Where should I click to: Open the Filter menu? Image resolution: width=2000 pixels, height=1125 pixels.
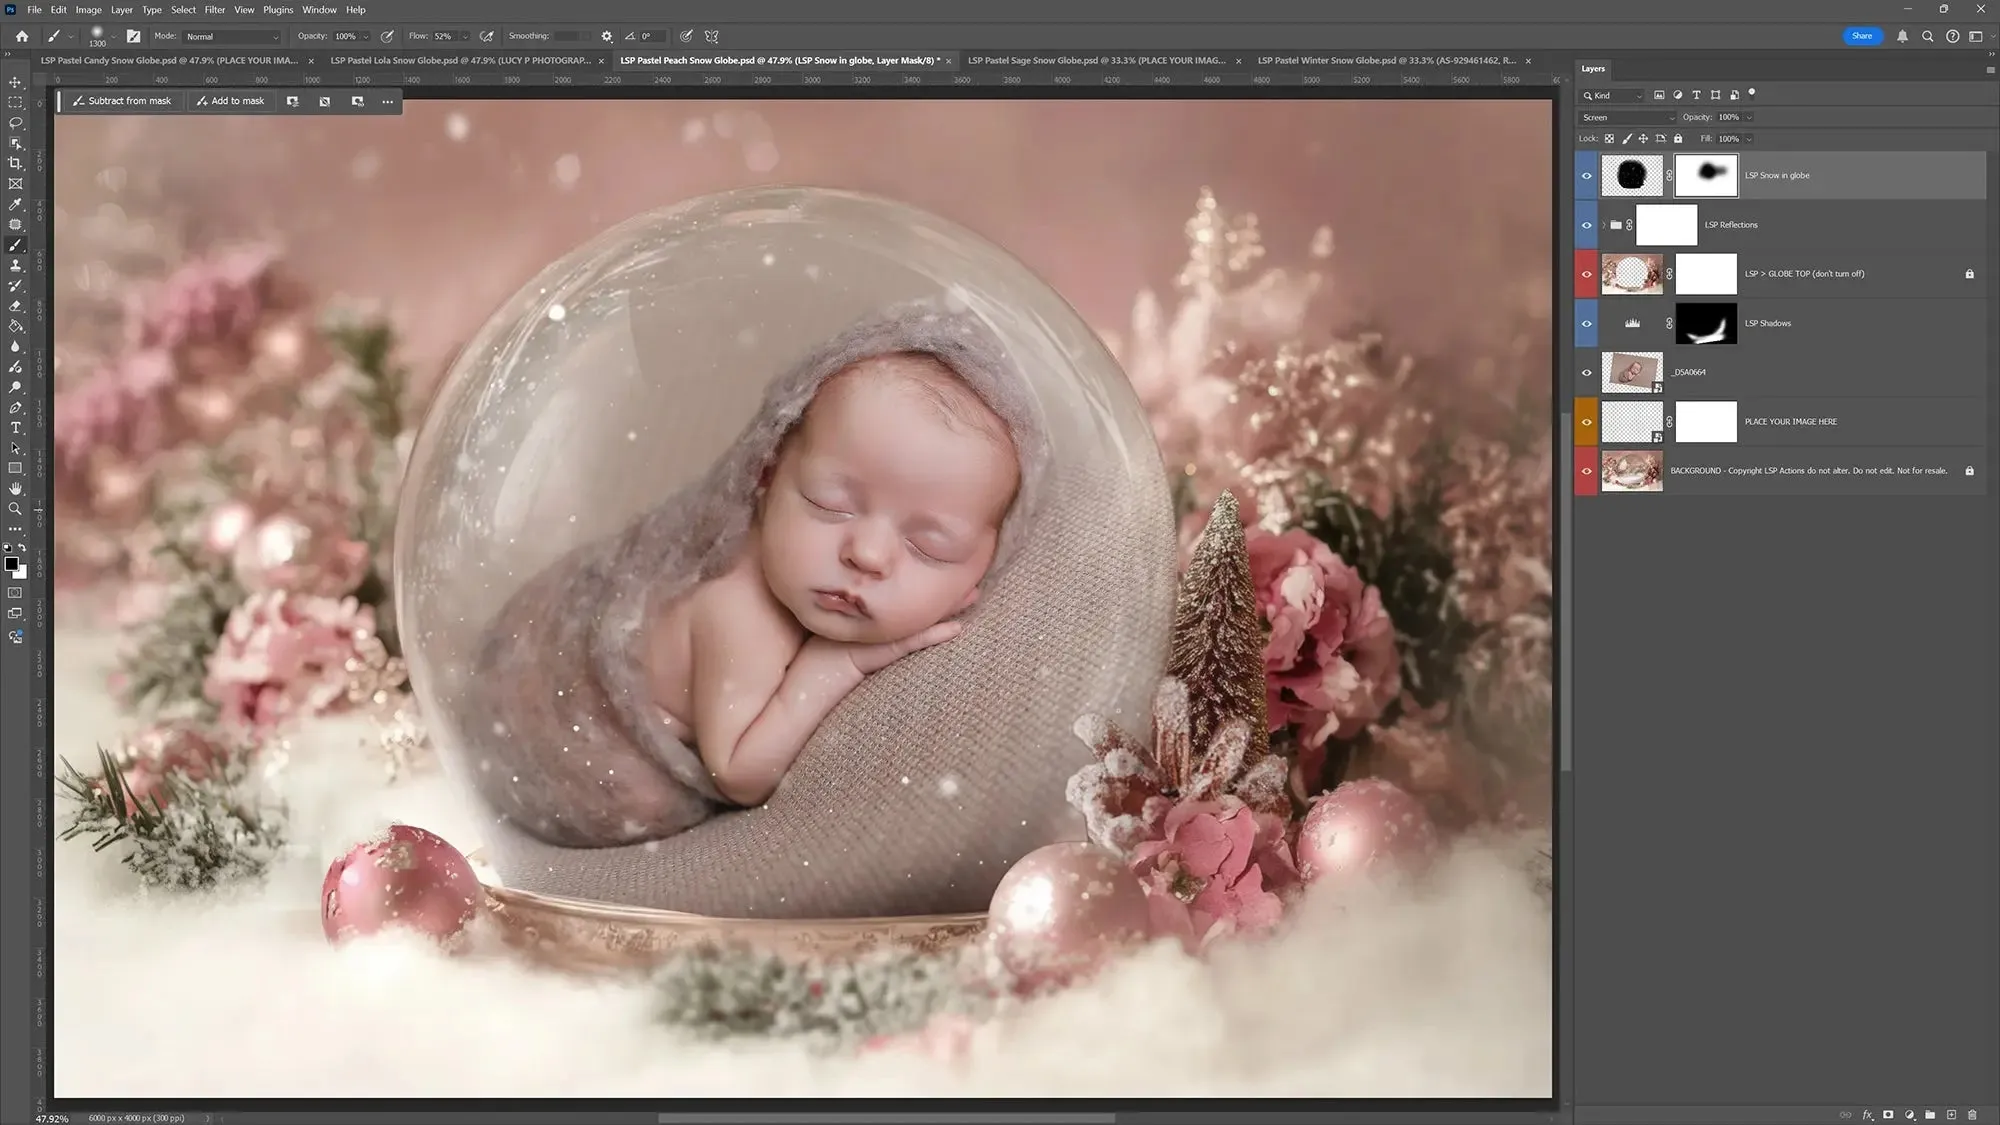point(215,9)
